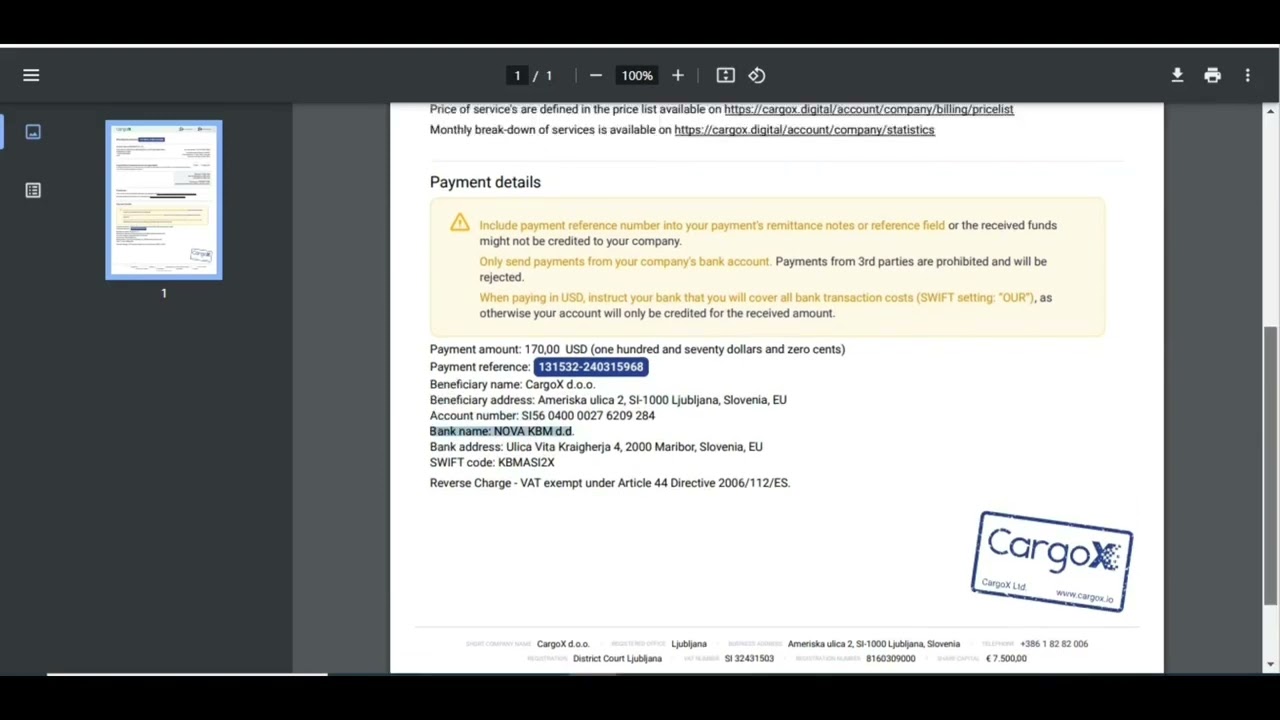This screenshot has height=720, width=1280.
Task: Print the invoice document
Action: click(1212, 75)
